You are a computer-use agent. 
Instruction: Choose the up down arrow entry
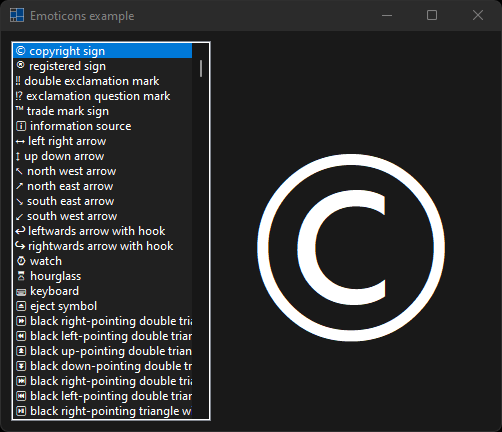pyautogui.click(x=103, y=156)
